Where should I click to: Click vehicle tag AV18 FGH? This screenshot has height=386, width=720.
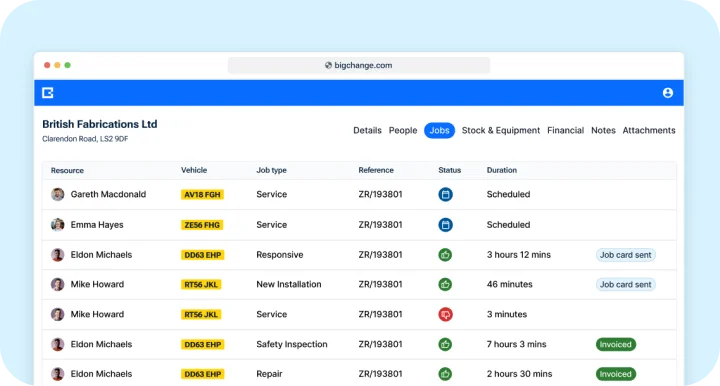202,195
